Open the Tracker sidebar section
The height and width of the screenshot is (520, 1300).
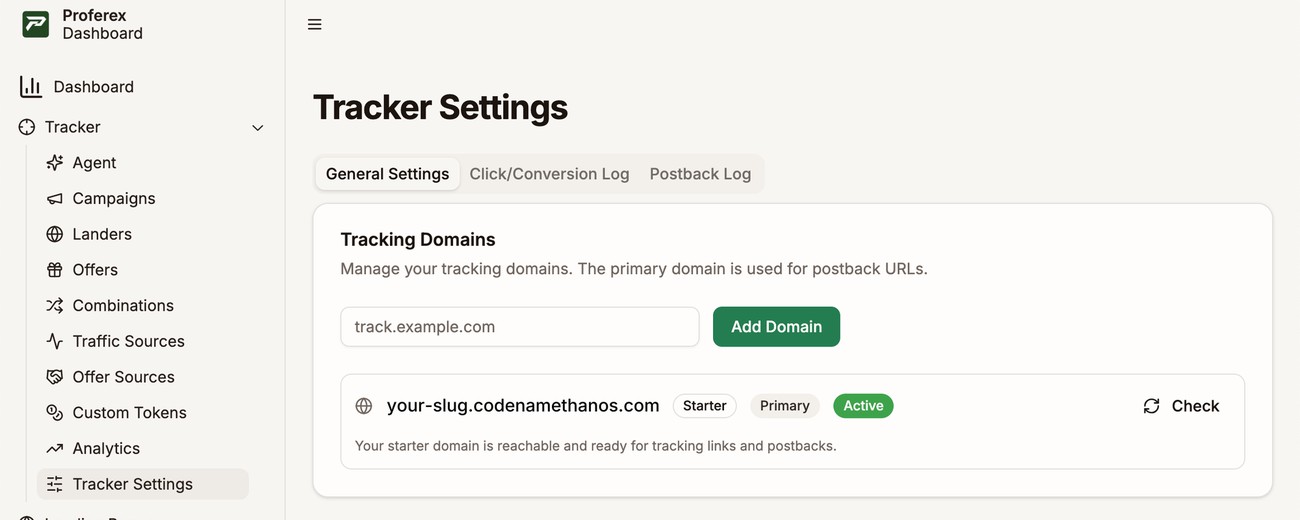tap(142, 127)
